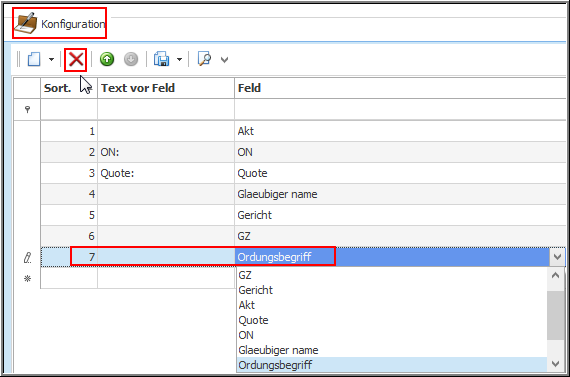The height and width of the screenshot is (377, 570).
Task: Click the Sort. filter cell
Action: click(69, 109)
